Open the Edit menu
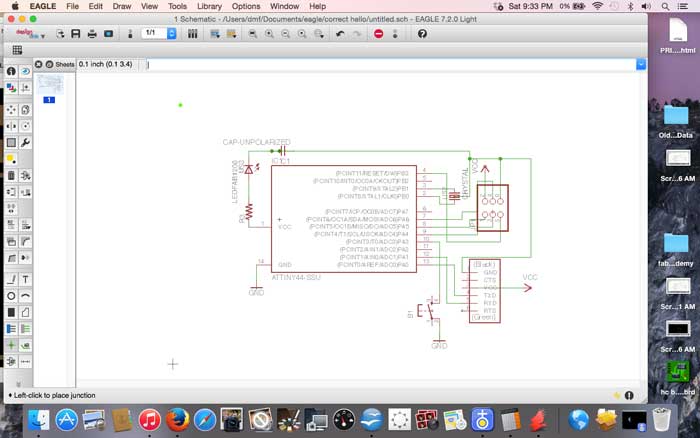700x438 pixels. coord(96,6)
